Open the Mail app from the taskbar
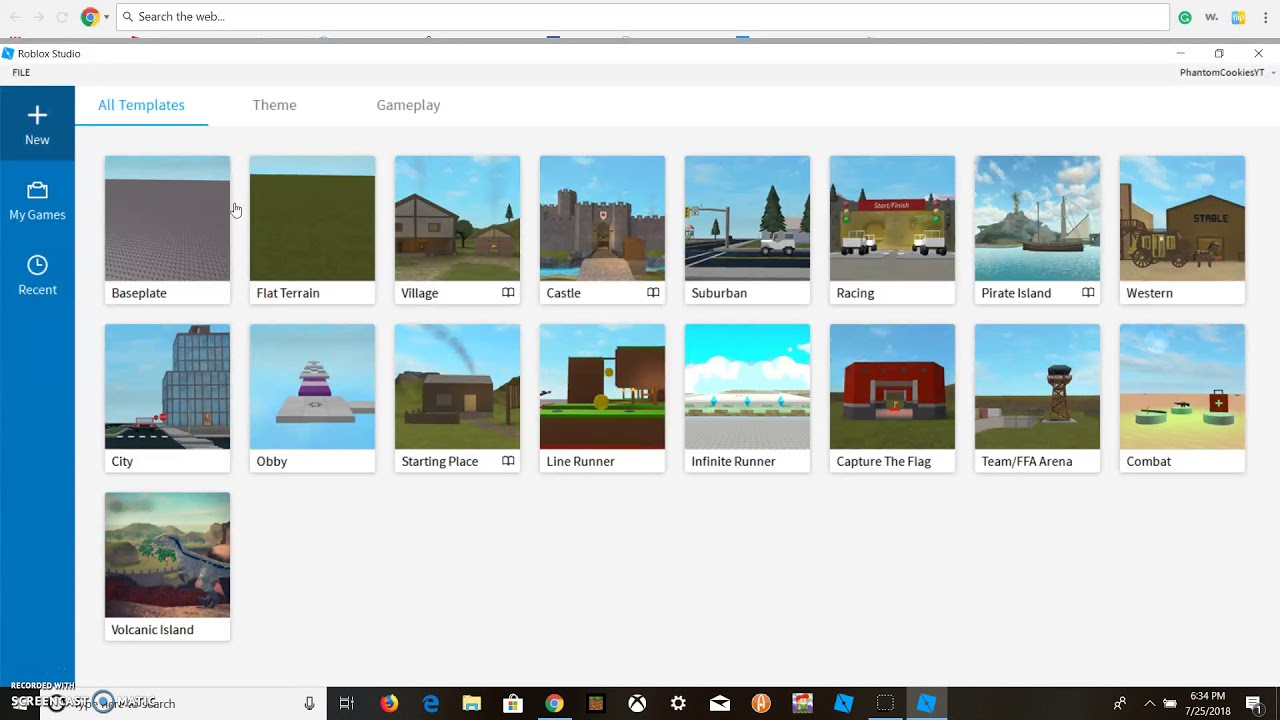The width and height of the screenshot is (1280, 720). point(720,703)
